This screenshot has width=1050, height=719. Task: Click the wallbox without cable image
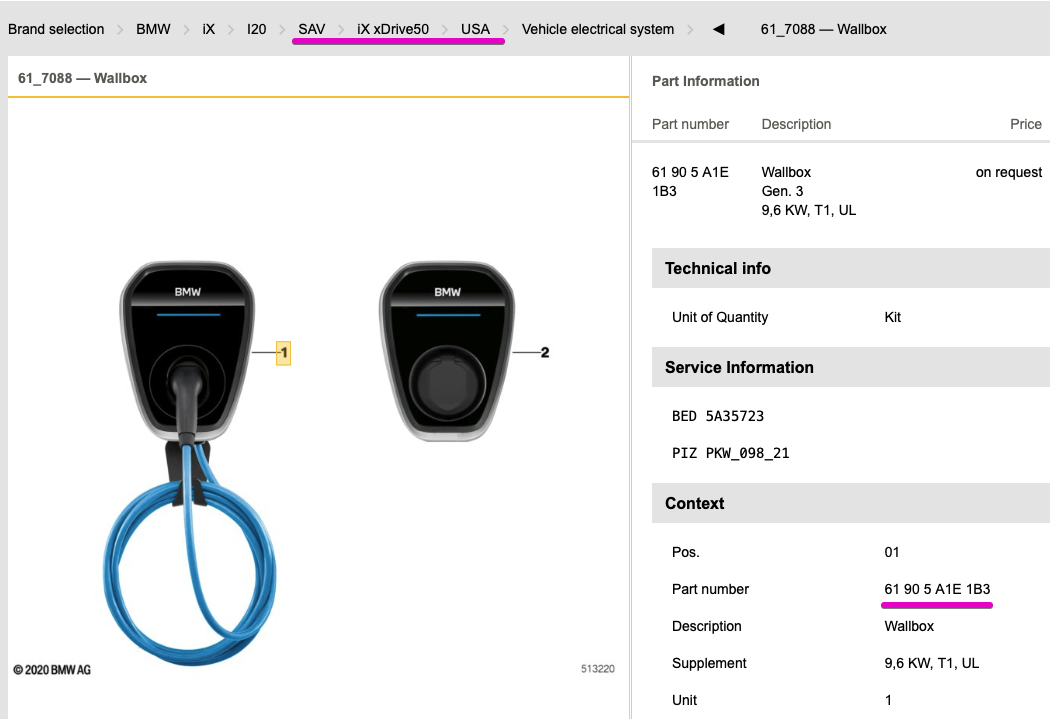[x=447, y=351]
